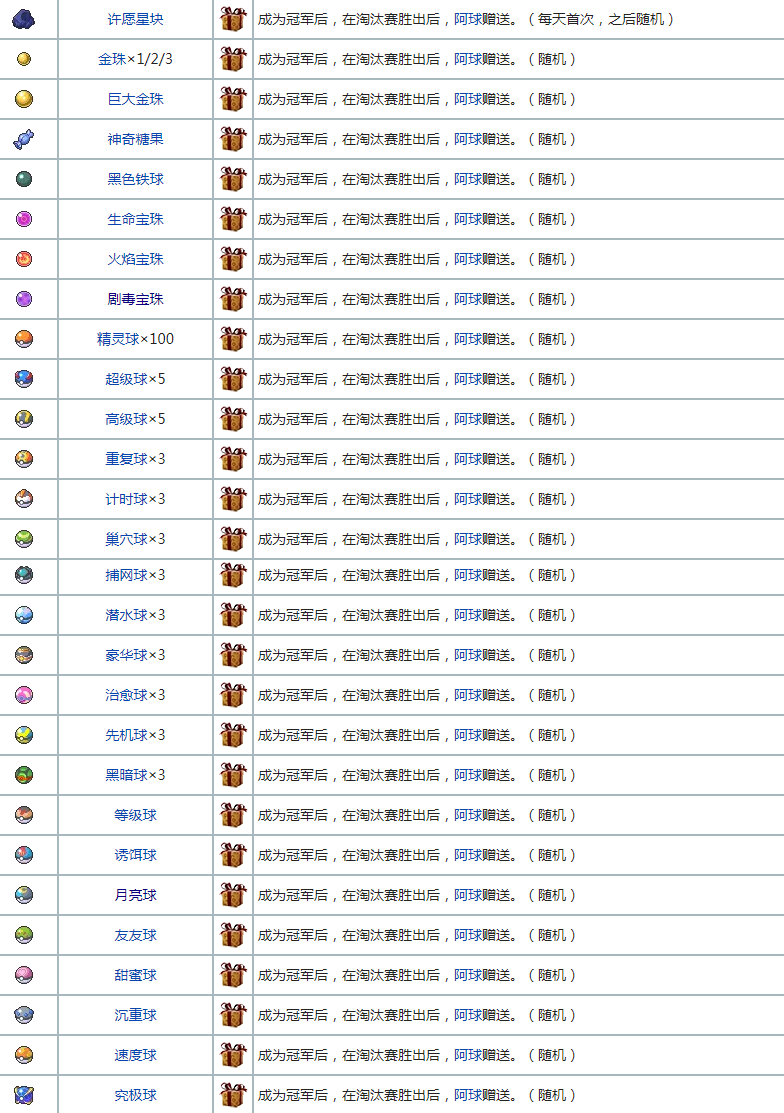
Task: Follow the 阿球 link in 友友球 row
Action: (468, 935)
